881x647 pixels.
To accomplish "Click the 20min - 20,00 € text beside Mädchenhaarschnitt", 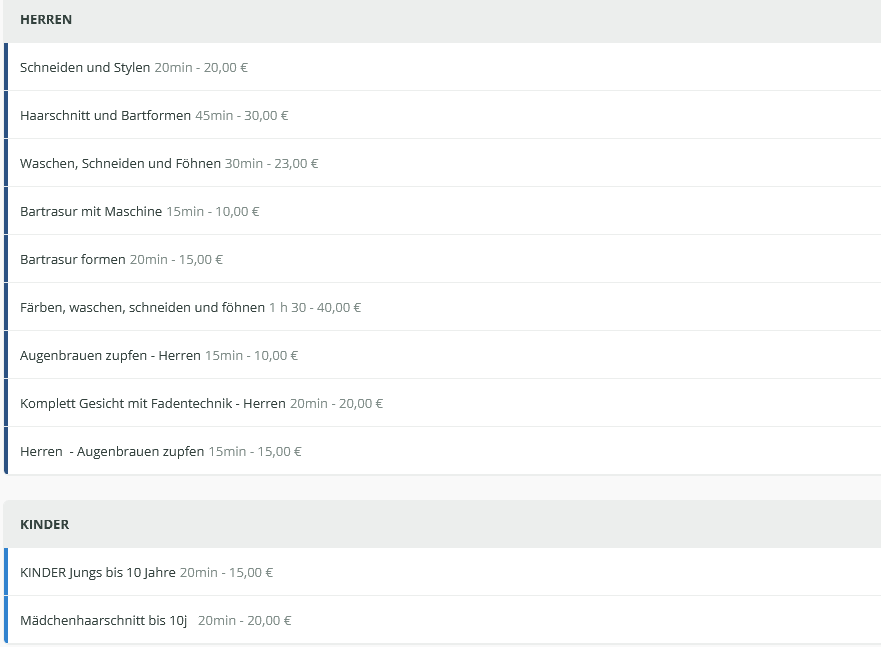I will (x=245, y=621).
